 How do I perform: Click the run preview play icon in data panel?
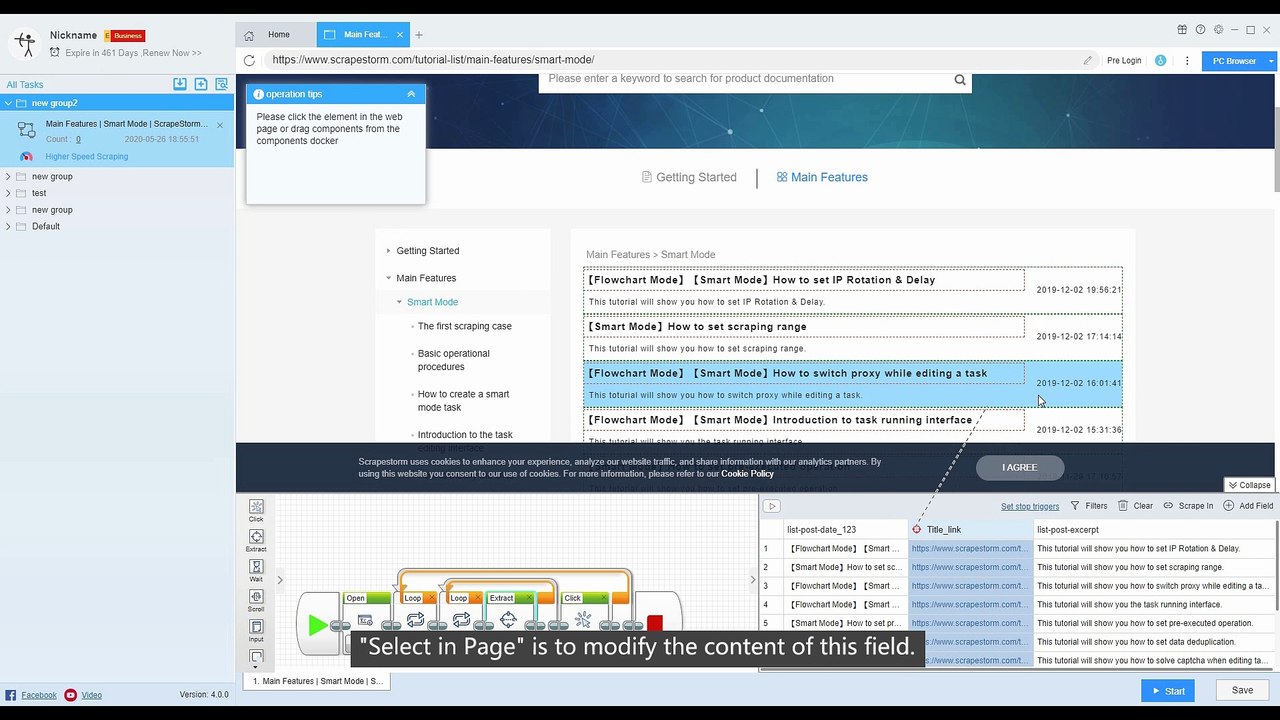point(772,506)
